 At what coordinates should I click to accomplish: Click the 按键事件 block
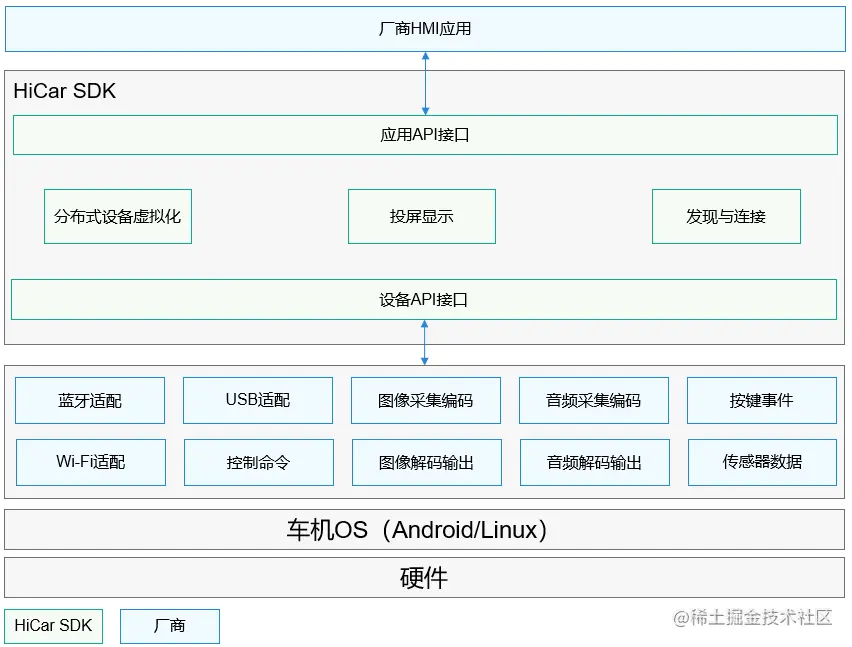(762, 400)
